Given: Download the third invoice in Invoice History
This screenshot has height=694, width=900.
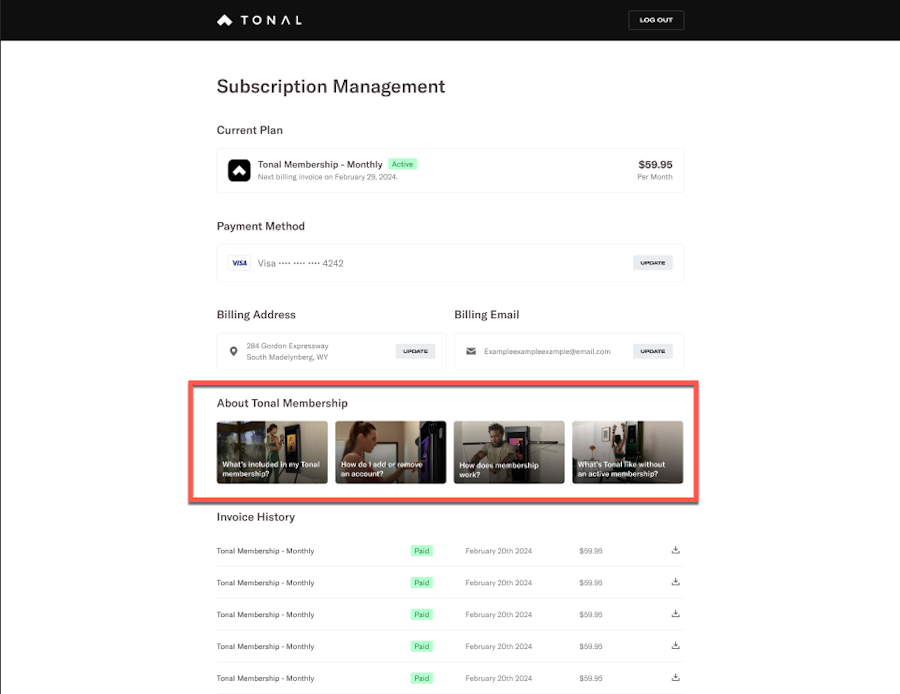Looking at the screenshot, I should [x=676, y=614].
